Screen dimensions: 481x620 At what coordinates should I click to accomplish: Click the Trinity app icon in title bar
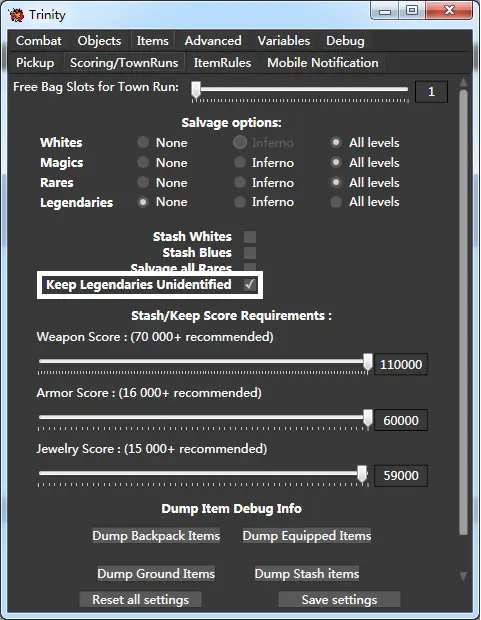click(16, 15)
